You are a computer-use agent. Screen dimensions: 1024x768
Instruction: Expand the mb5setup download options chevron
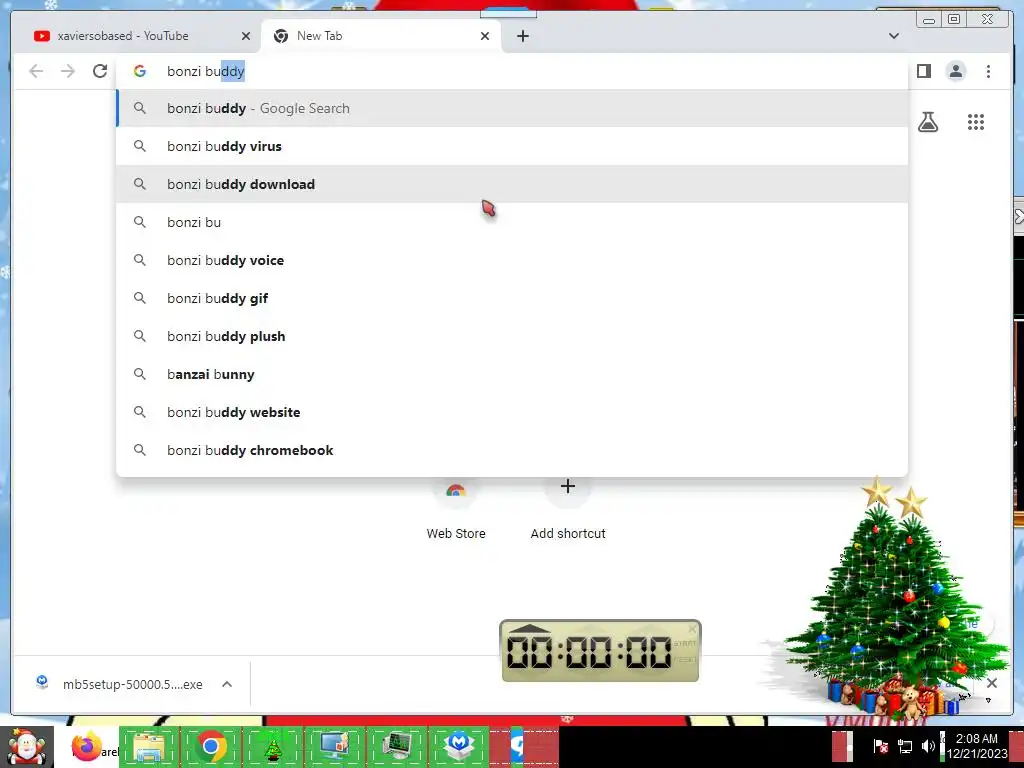pos(227,684)
